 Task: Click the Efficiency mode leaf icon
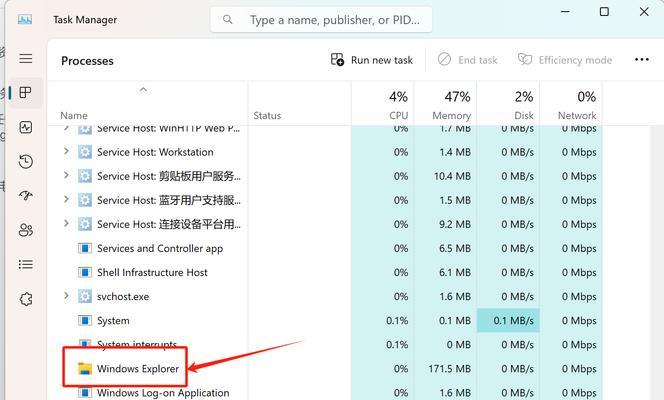coord(525,59)
